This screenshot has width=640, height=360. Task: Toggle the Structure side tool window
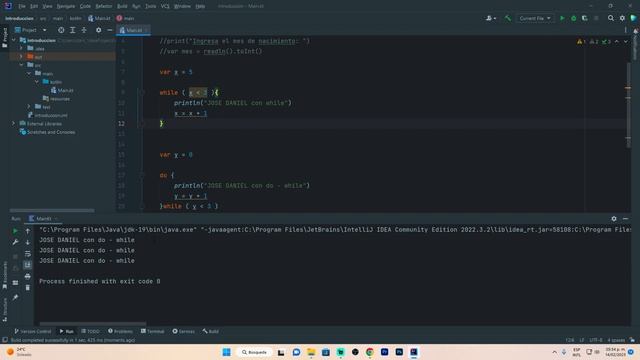point(4,309)
